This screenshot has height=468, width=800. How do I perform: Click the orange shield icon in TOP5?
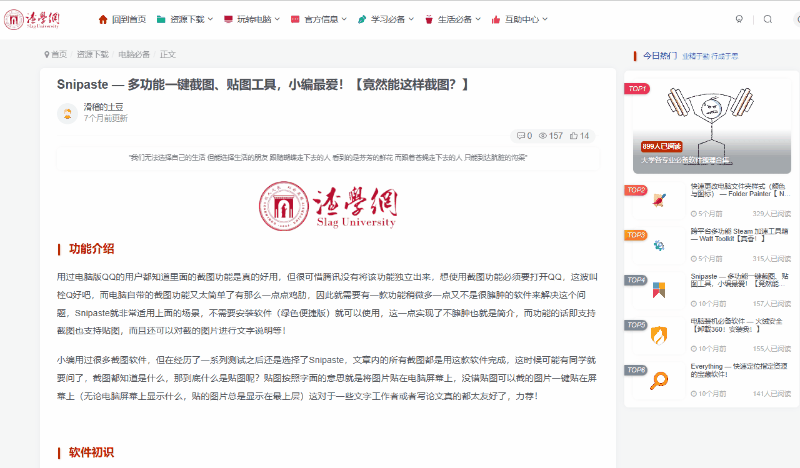(x=659, y=335)
